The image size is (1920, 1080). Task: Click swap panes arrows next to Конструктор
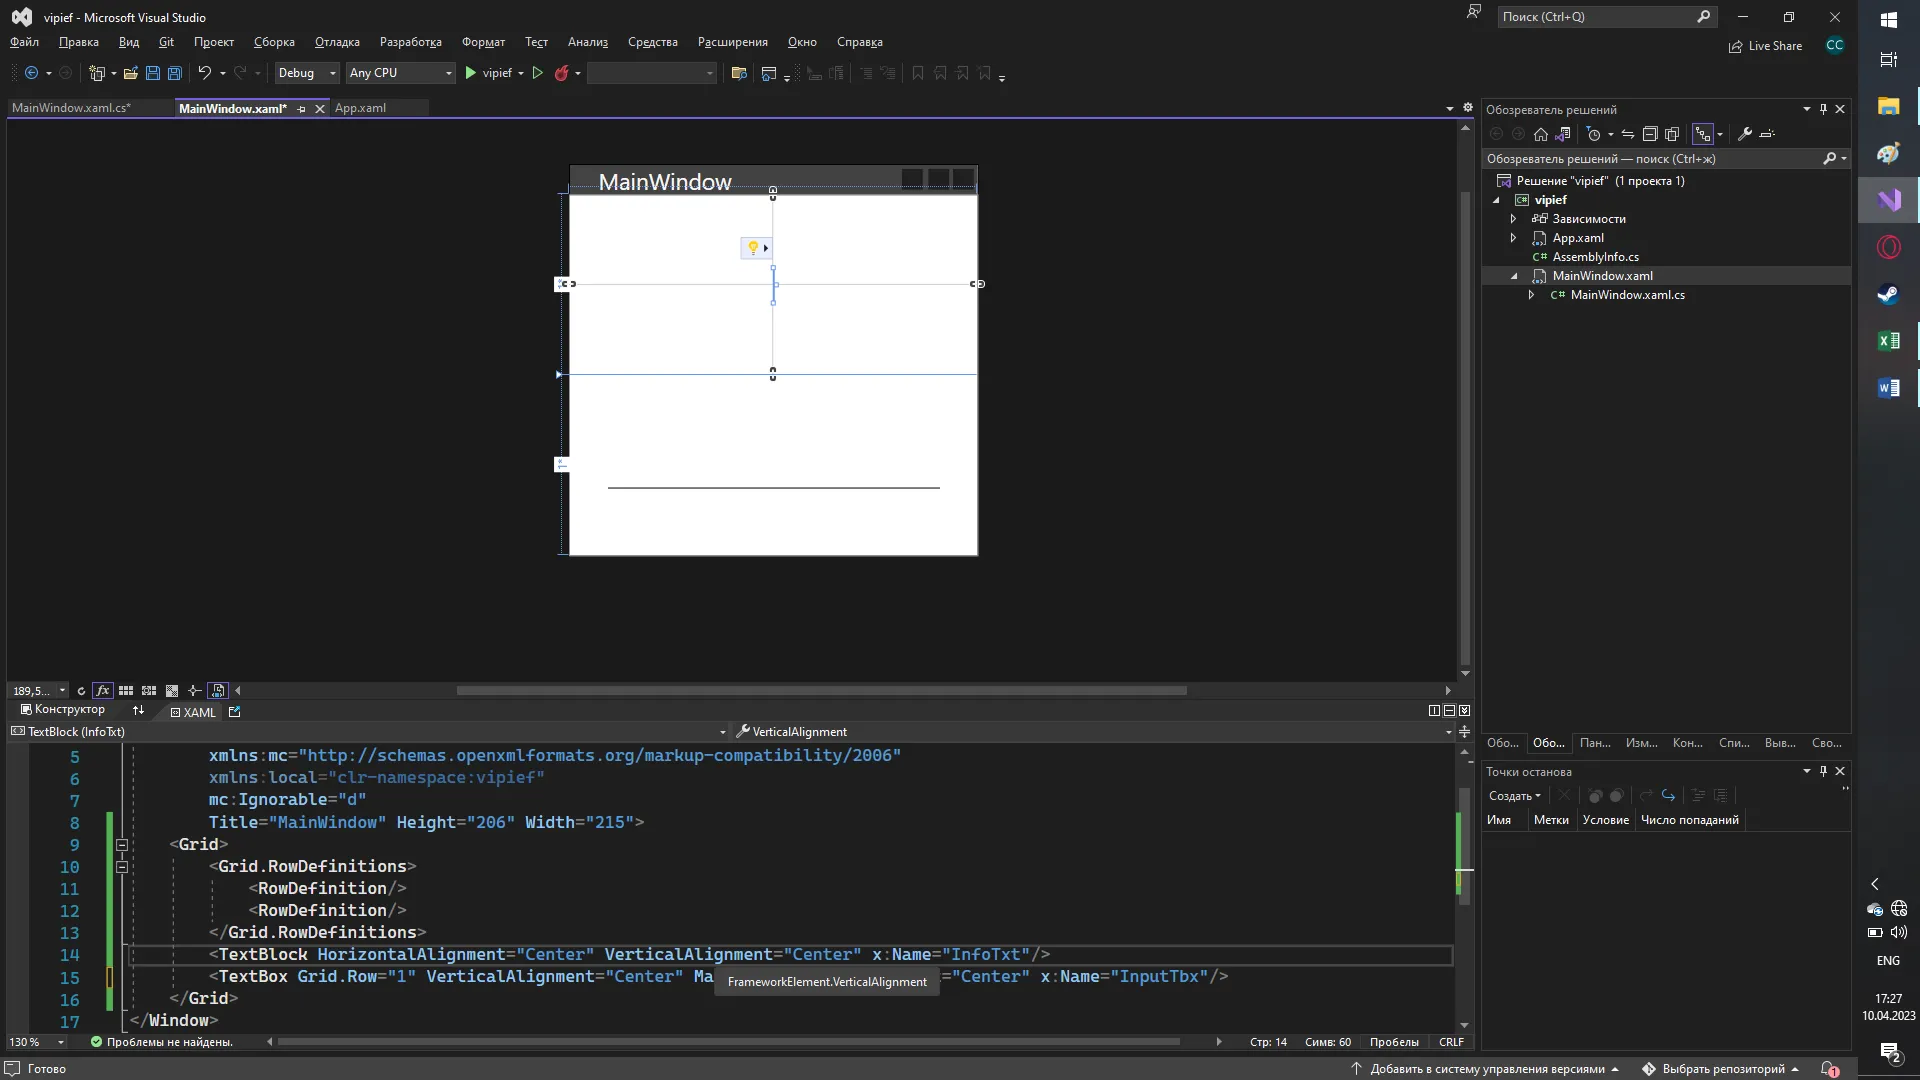coord(138,710)
